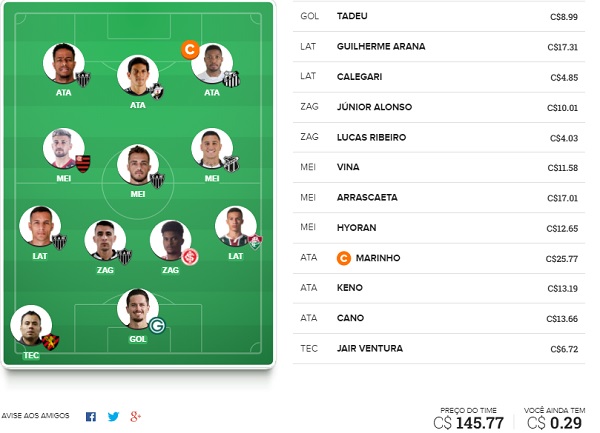
Task: Click the Fluminense crest on the right LAT
Action: (256, 243)
